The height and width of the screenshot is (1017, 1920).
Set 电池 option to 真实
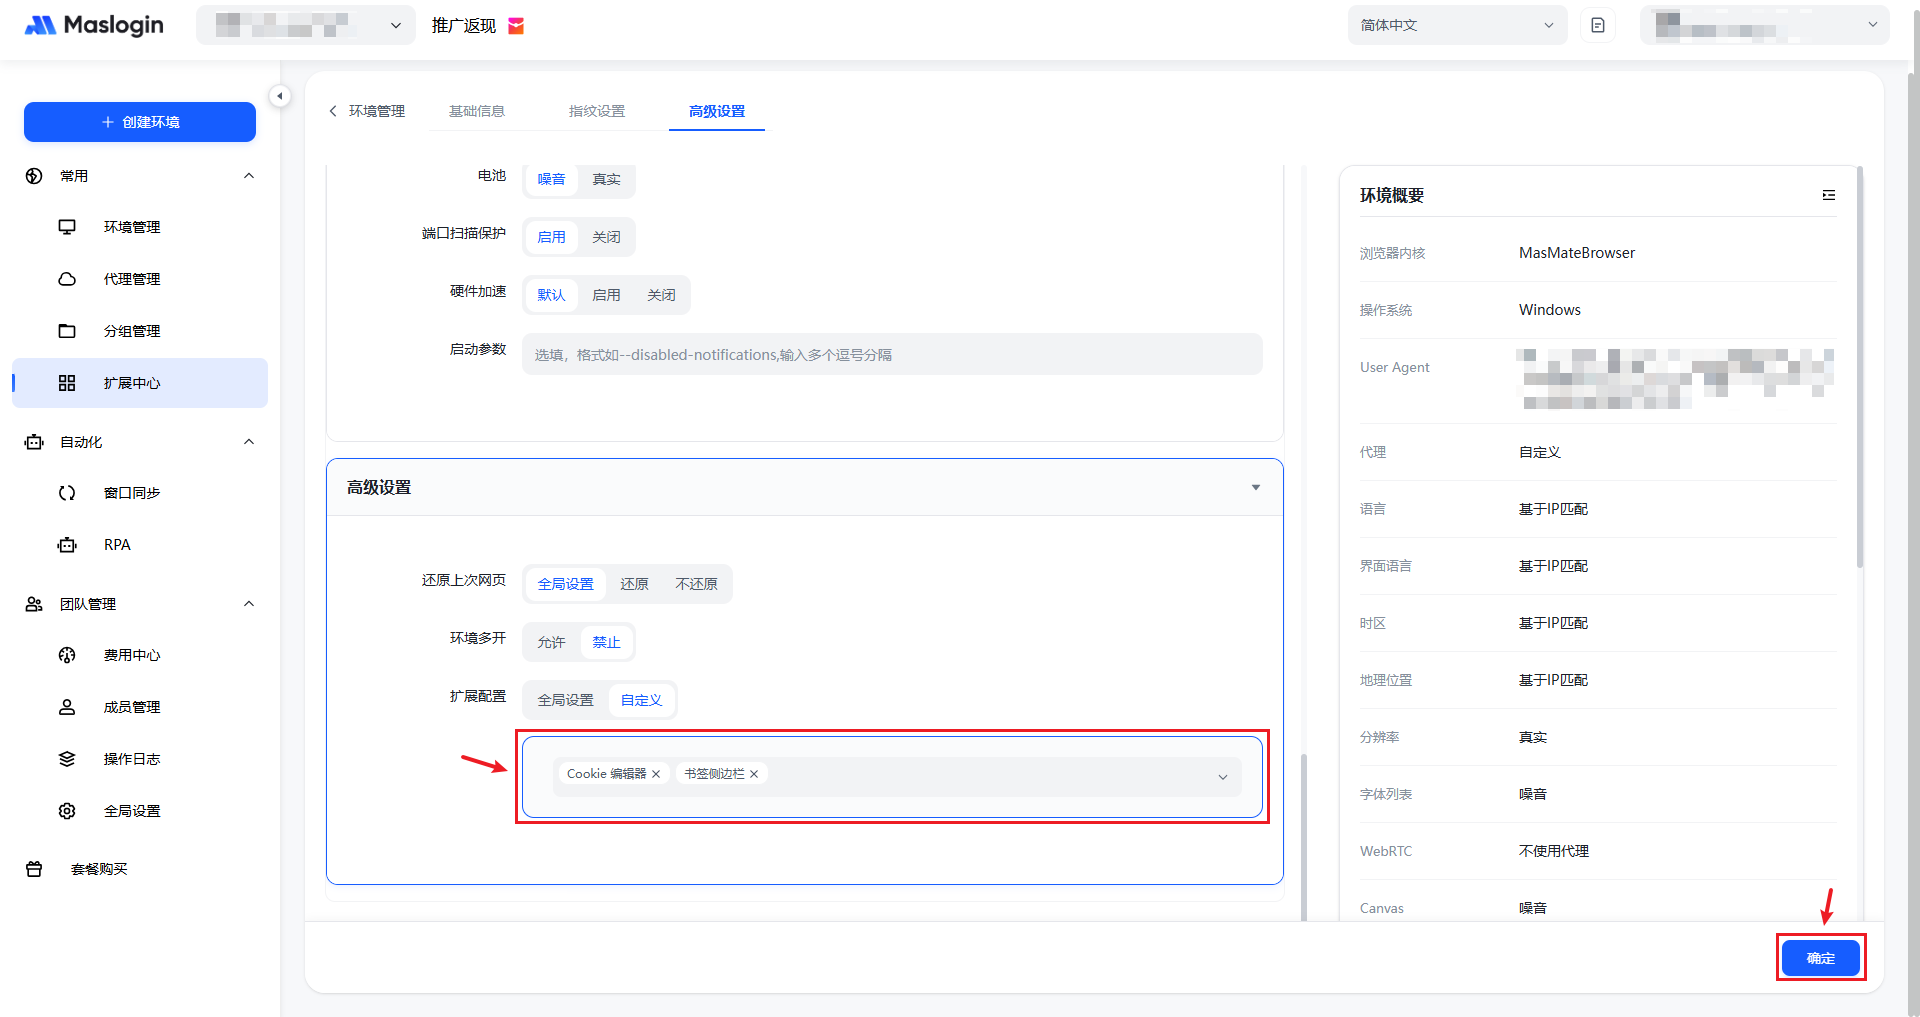coord(606,179)
